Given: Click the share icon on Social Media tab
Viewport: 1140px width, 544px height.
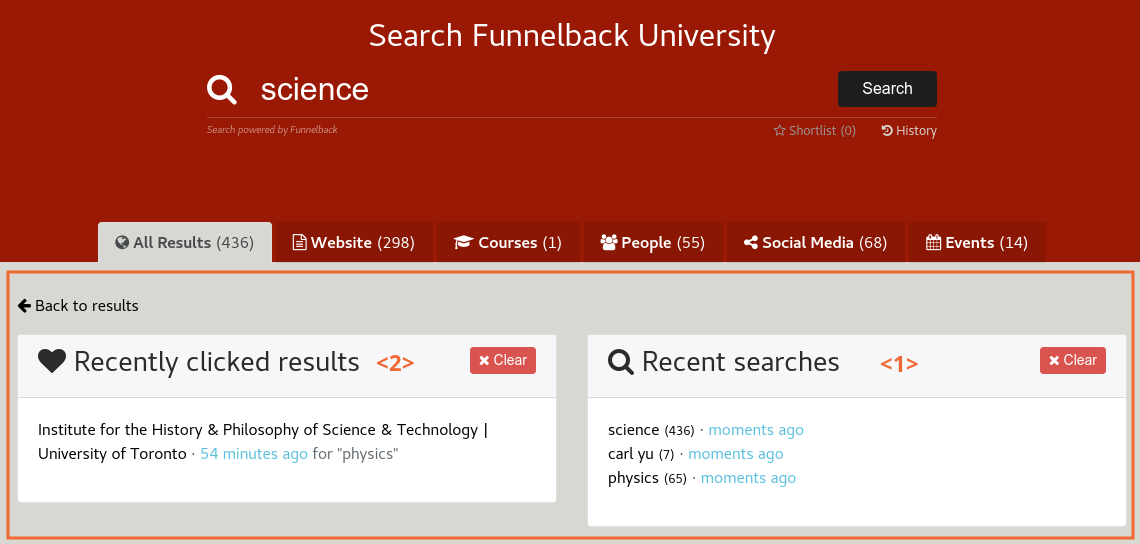Looking at the screenshot, I should [751, 242].
